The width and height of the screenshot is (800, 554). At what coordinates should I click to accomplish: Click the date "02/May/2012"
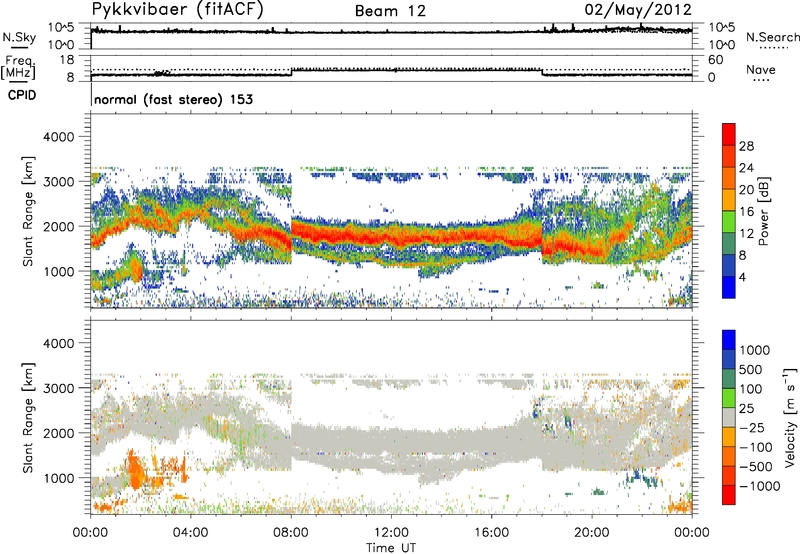coord(638,10)
